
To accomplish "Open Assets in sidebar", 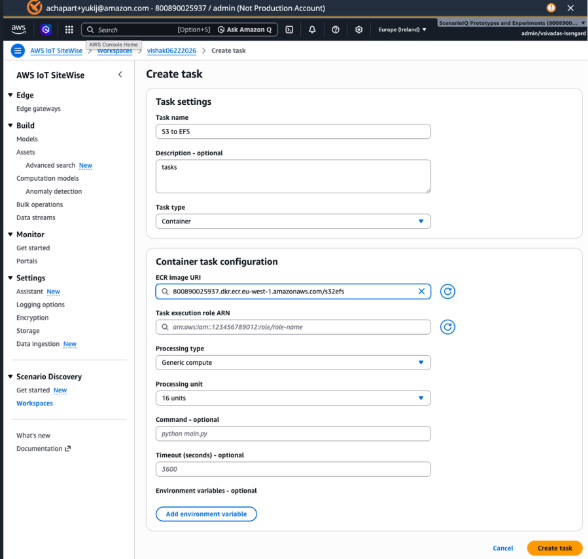I will [x=26, y=152].
